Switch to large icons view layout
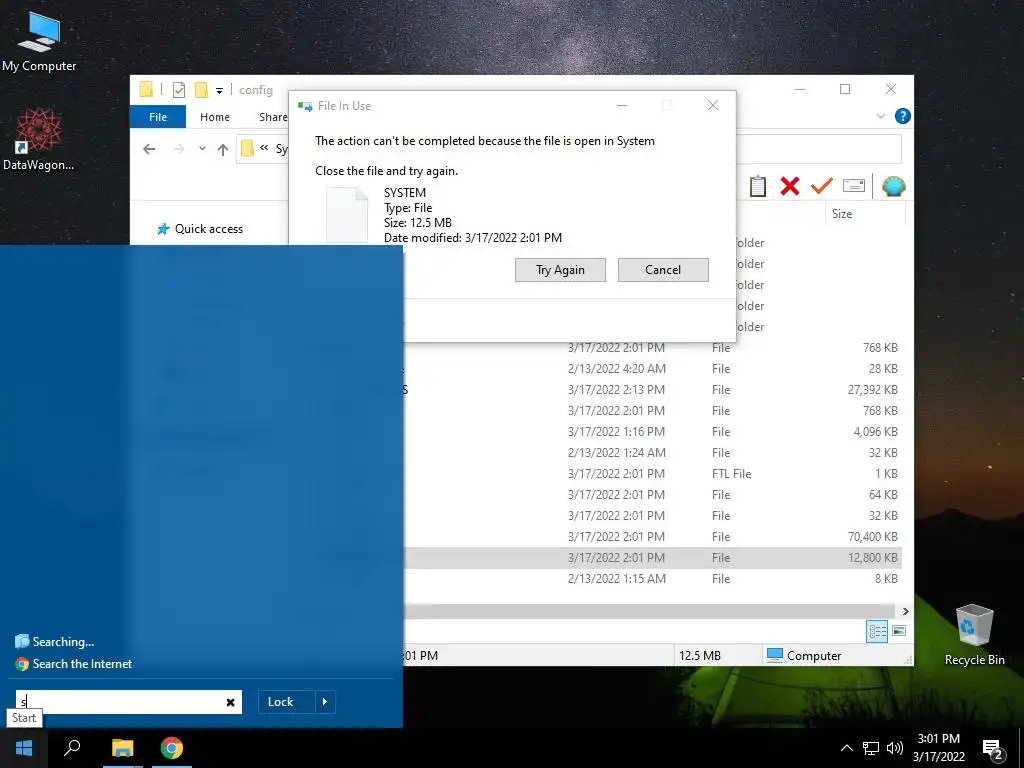1024x768 pixels. (899, 631)
